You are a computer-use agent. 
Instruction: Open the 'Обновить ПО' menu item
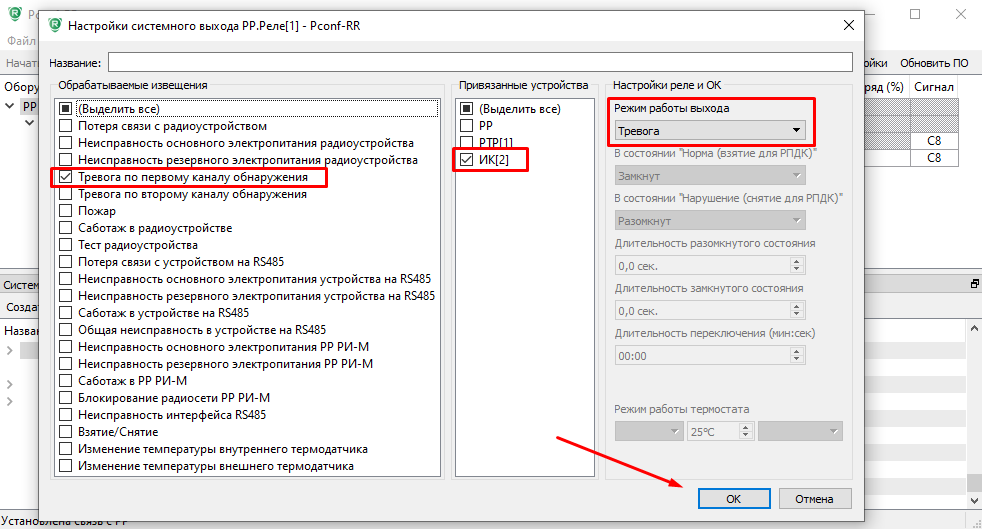[934, 63]
